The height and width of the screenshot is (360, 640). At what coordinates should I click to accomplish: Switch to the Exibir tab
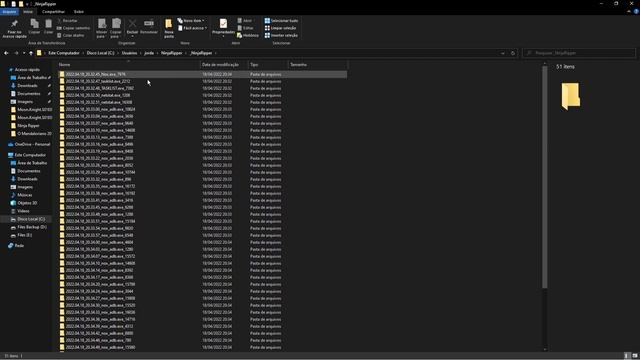click(x=78, y=12)
